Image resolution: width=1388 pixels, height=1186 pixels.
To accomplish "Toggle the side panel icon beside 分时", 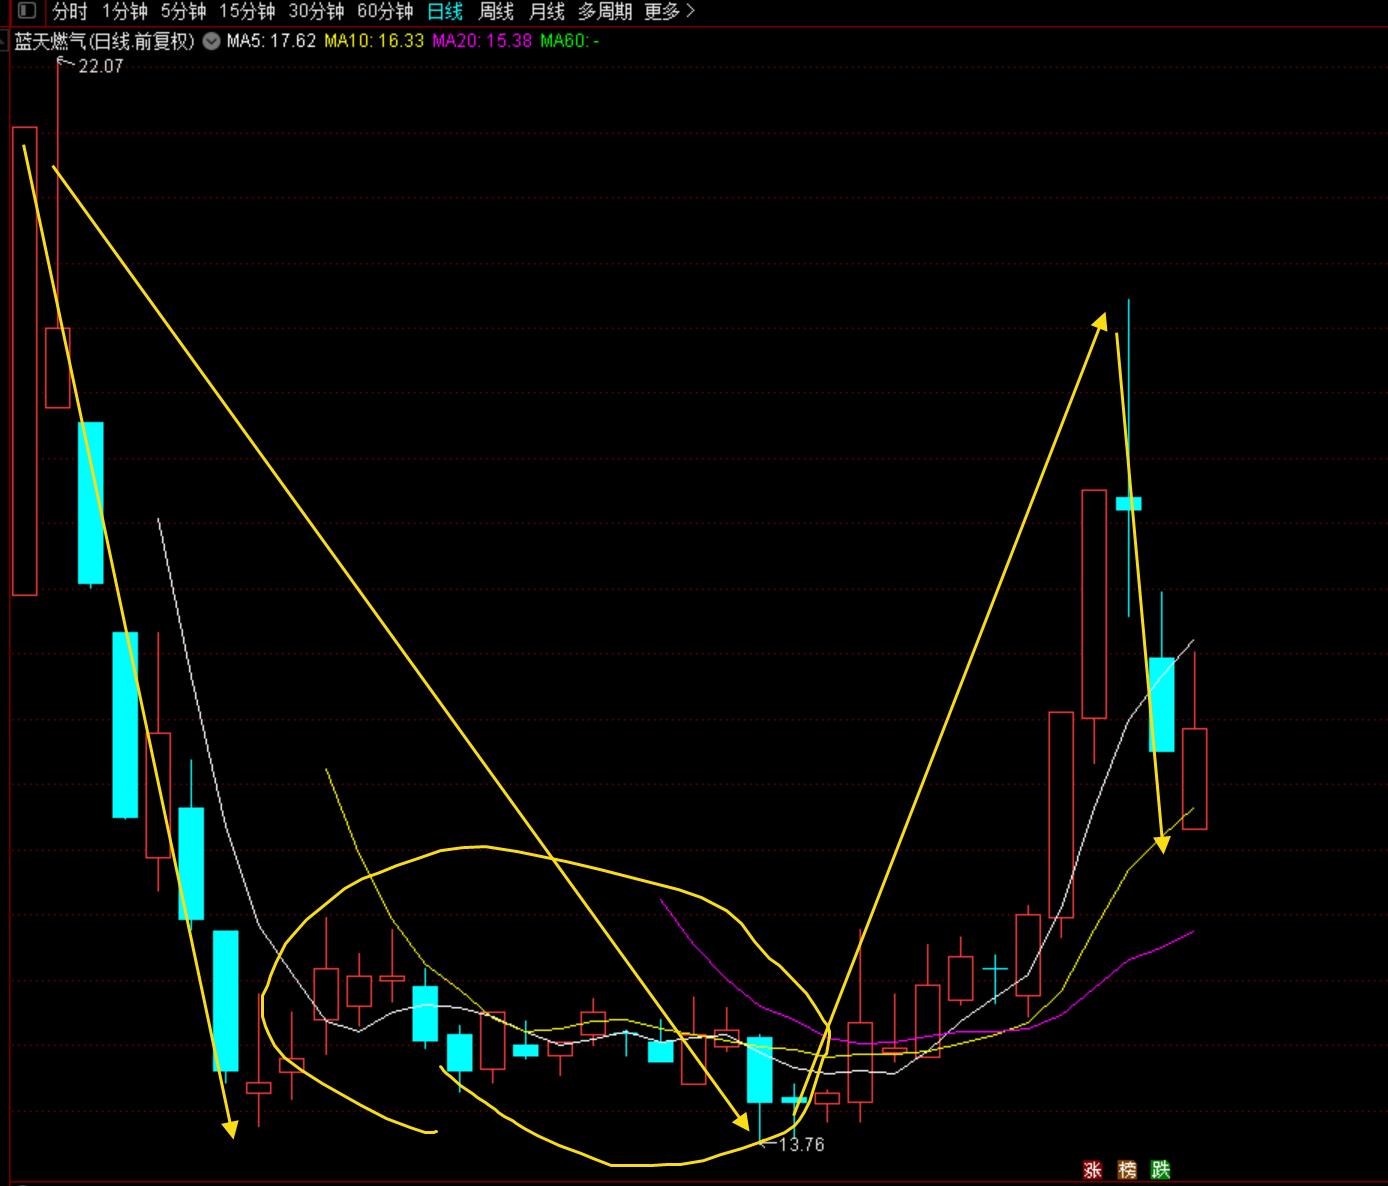I will point(27,12).
